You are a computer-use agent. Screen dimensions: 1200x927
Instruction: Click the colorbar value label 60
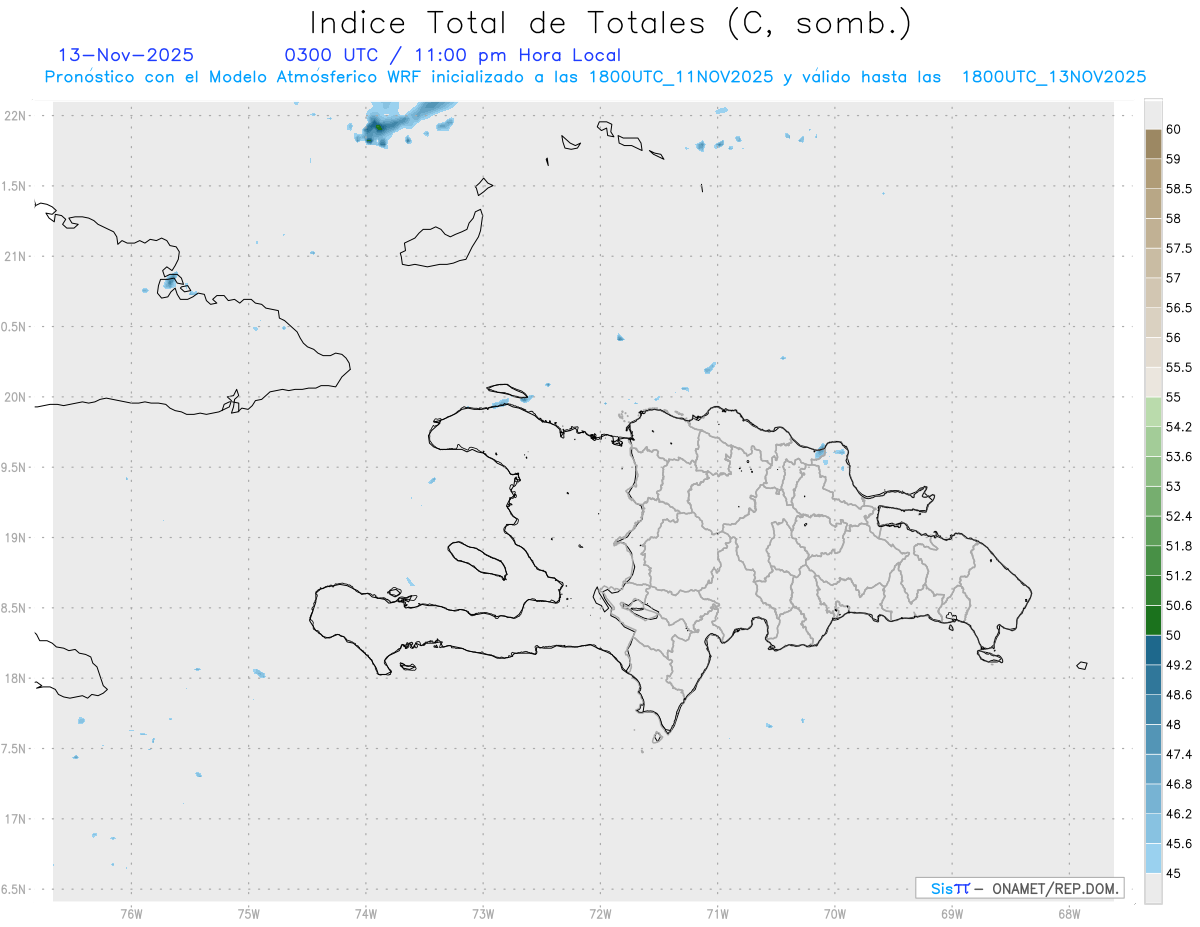coord(1174,129)
